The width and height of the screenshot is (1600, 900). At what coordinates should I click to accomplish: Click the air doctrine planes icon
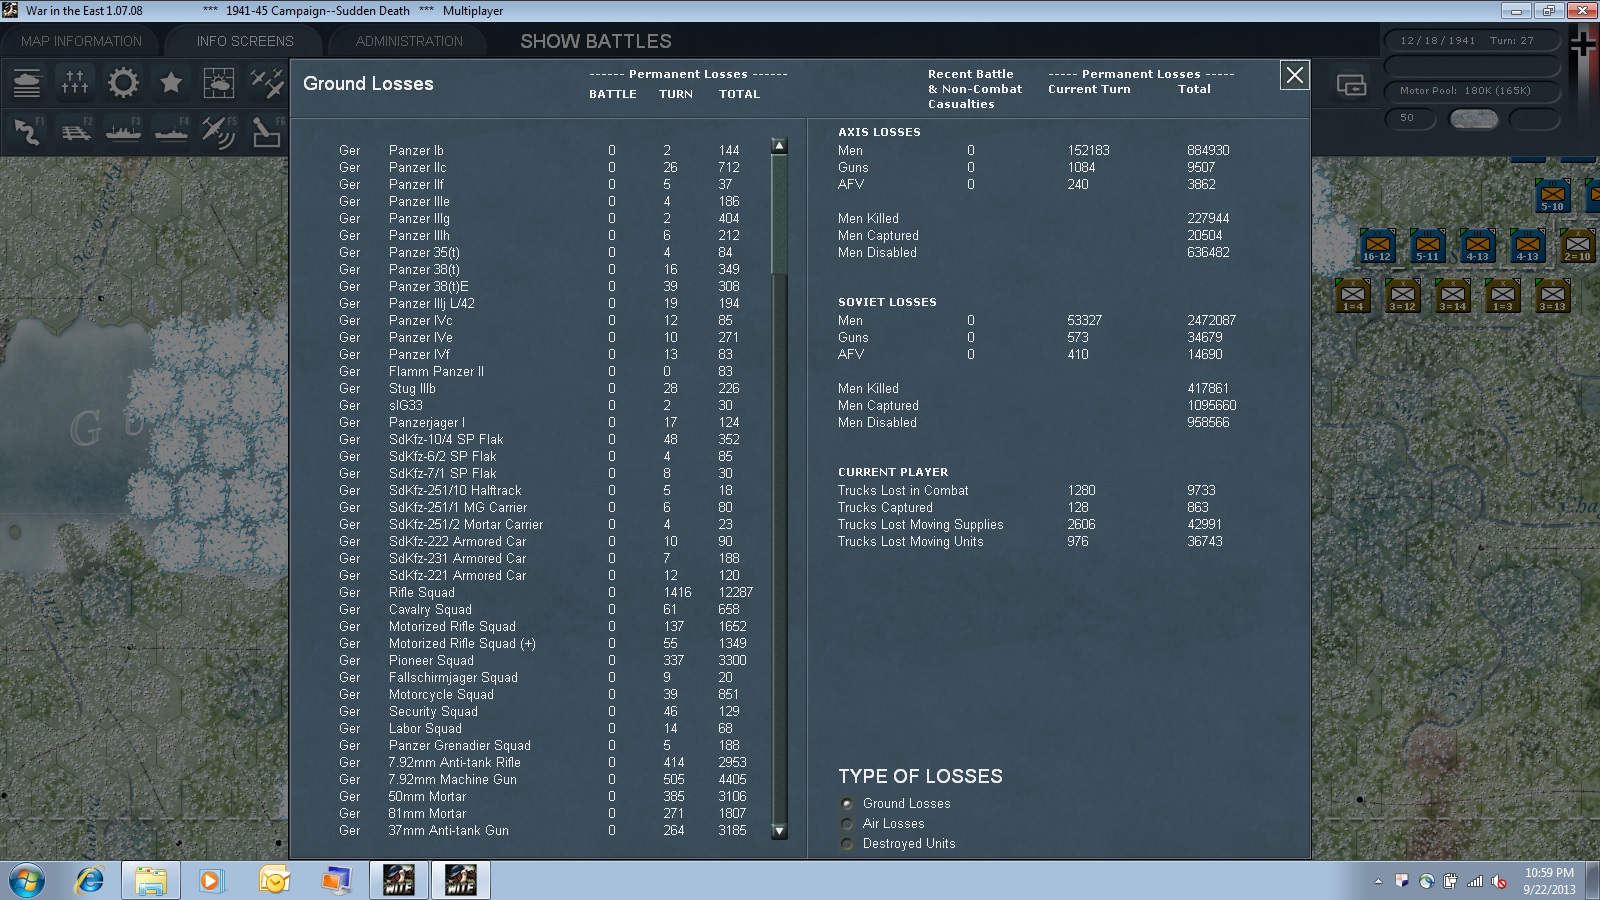point(267,83)
